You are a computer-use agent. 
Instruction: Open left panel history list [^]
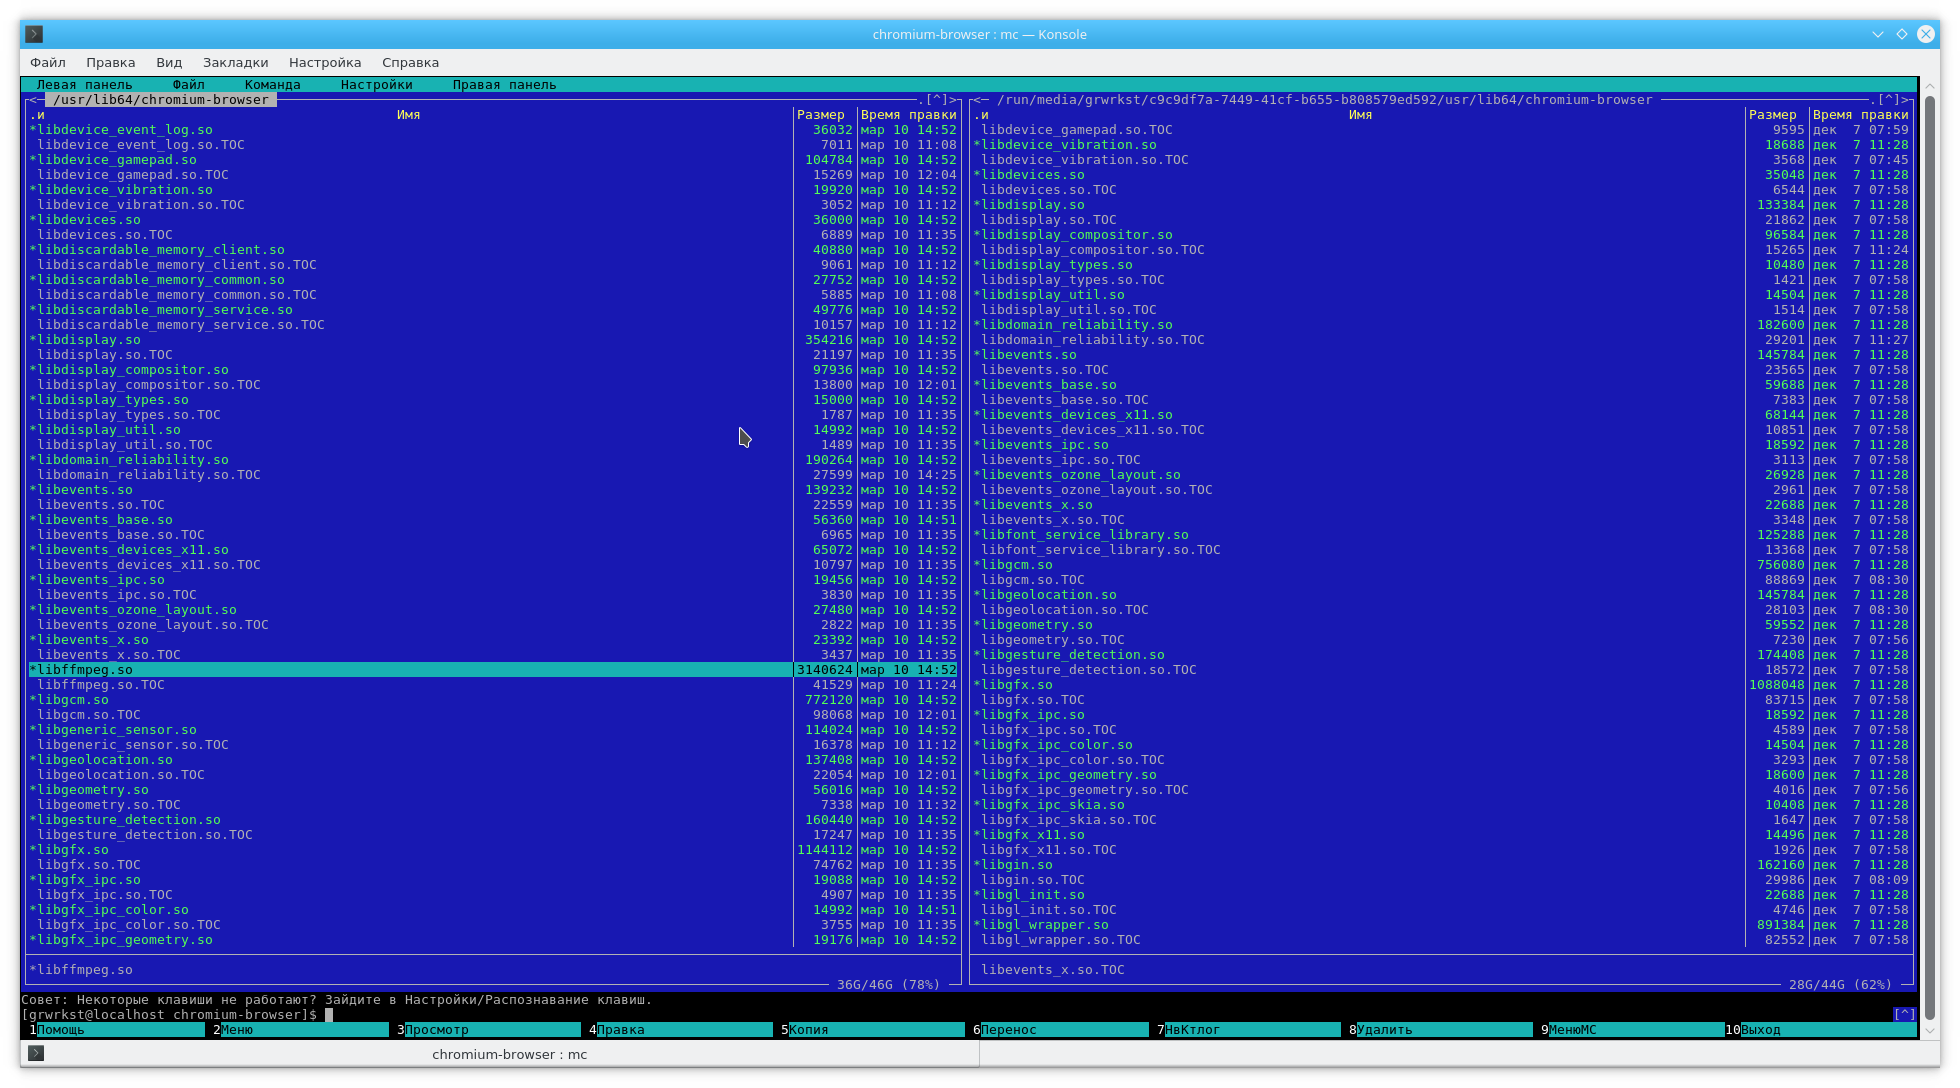(936, 100)
